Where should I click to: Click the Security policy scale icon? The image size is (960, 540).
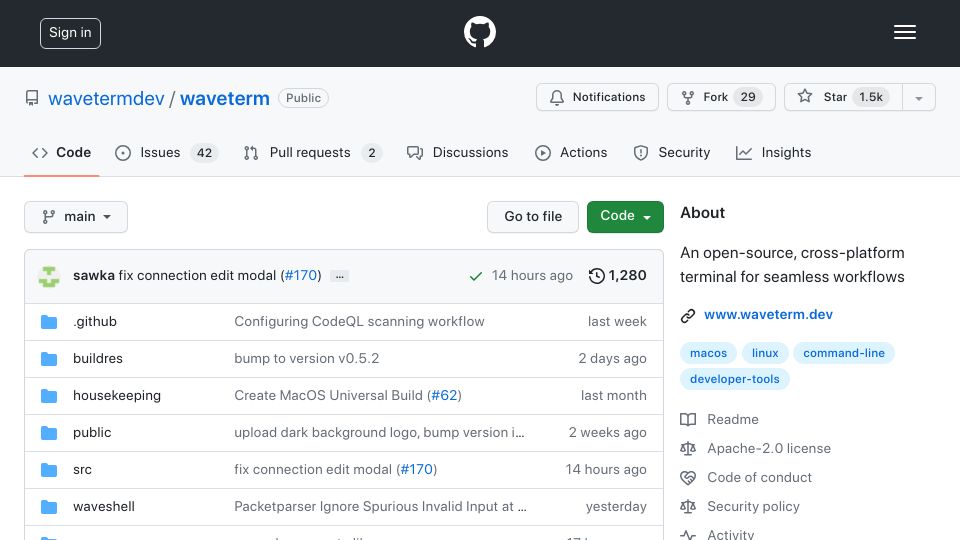coord(688,506)
